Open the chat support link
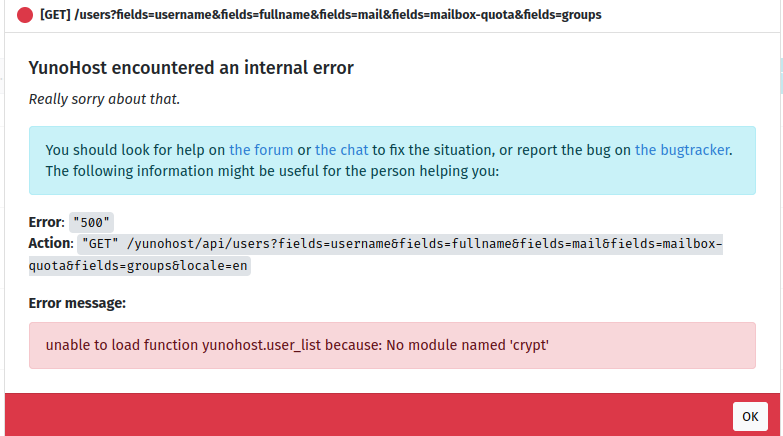The image size is (783, 436). [341, 150]
